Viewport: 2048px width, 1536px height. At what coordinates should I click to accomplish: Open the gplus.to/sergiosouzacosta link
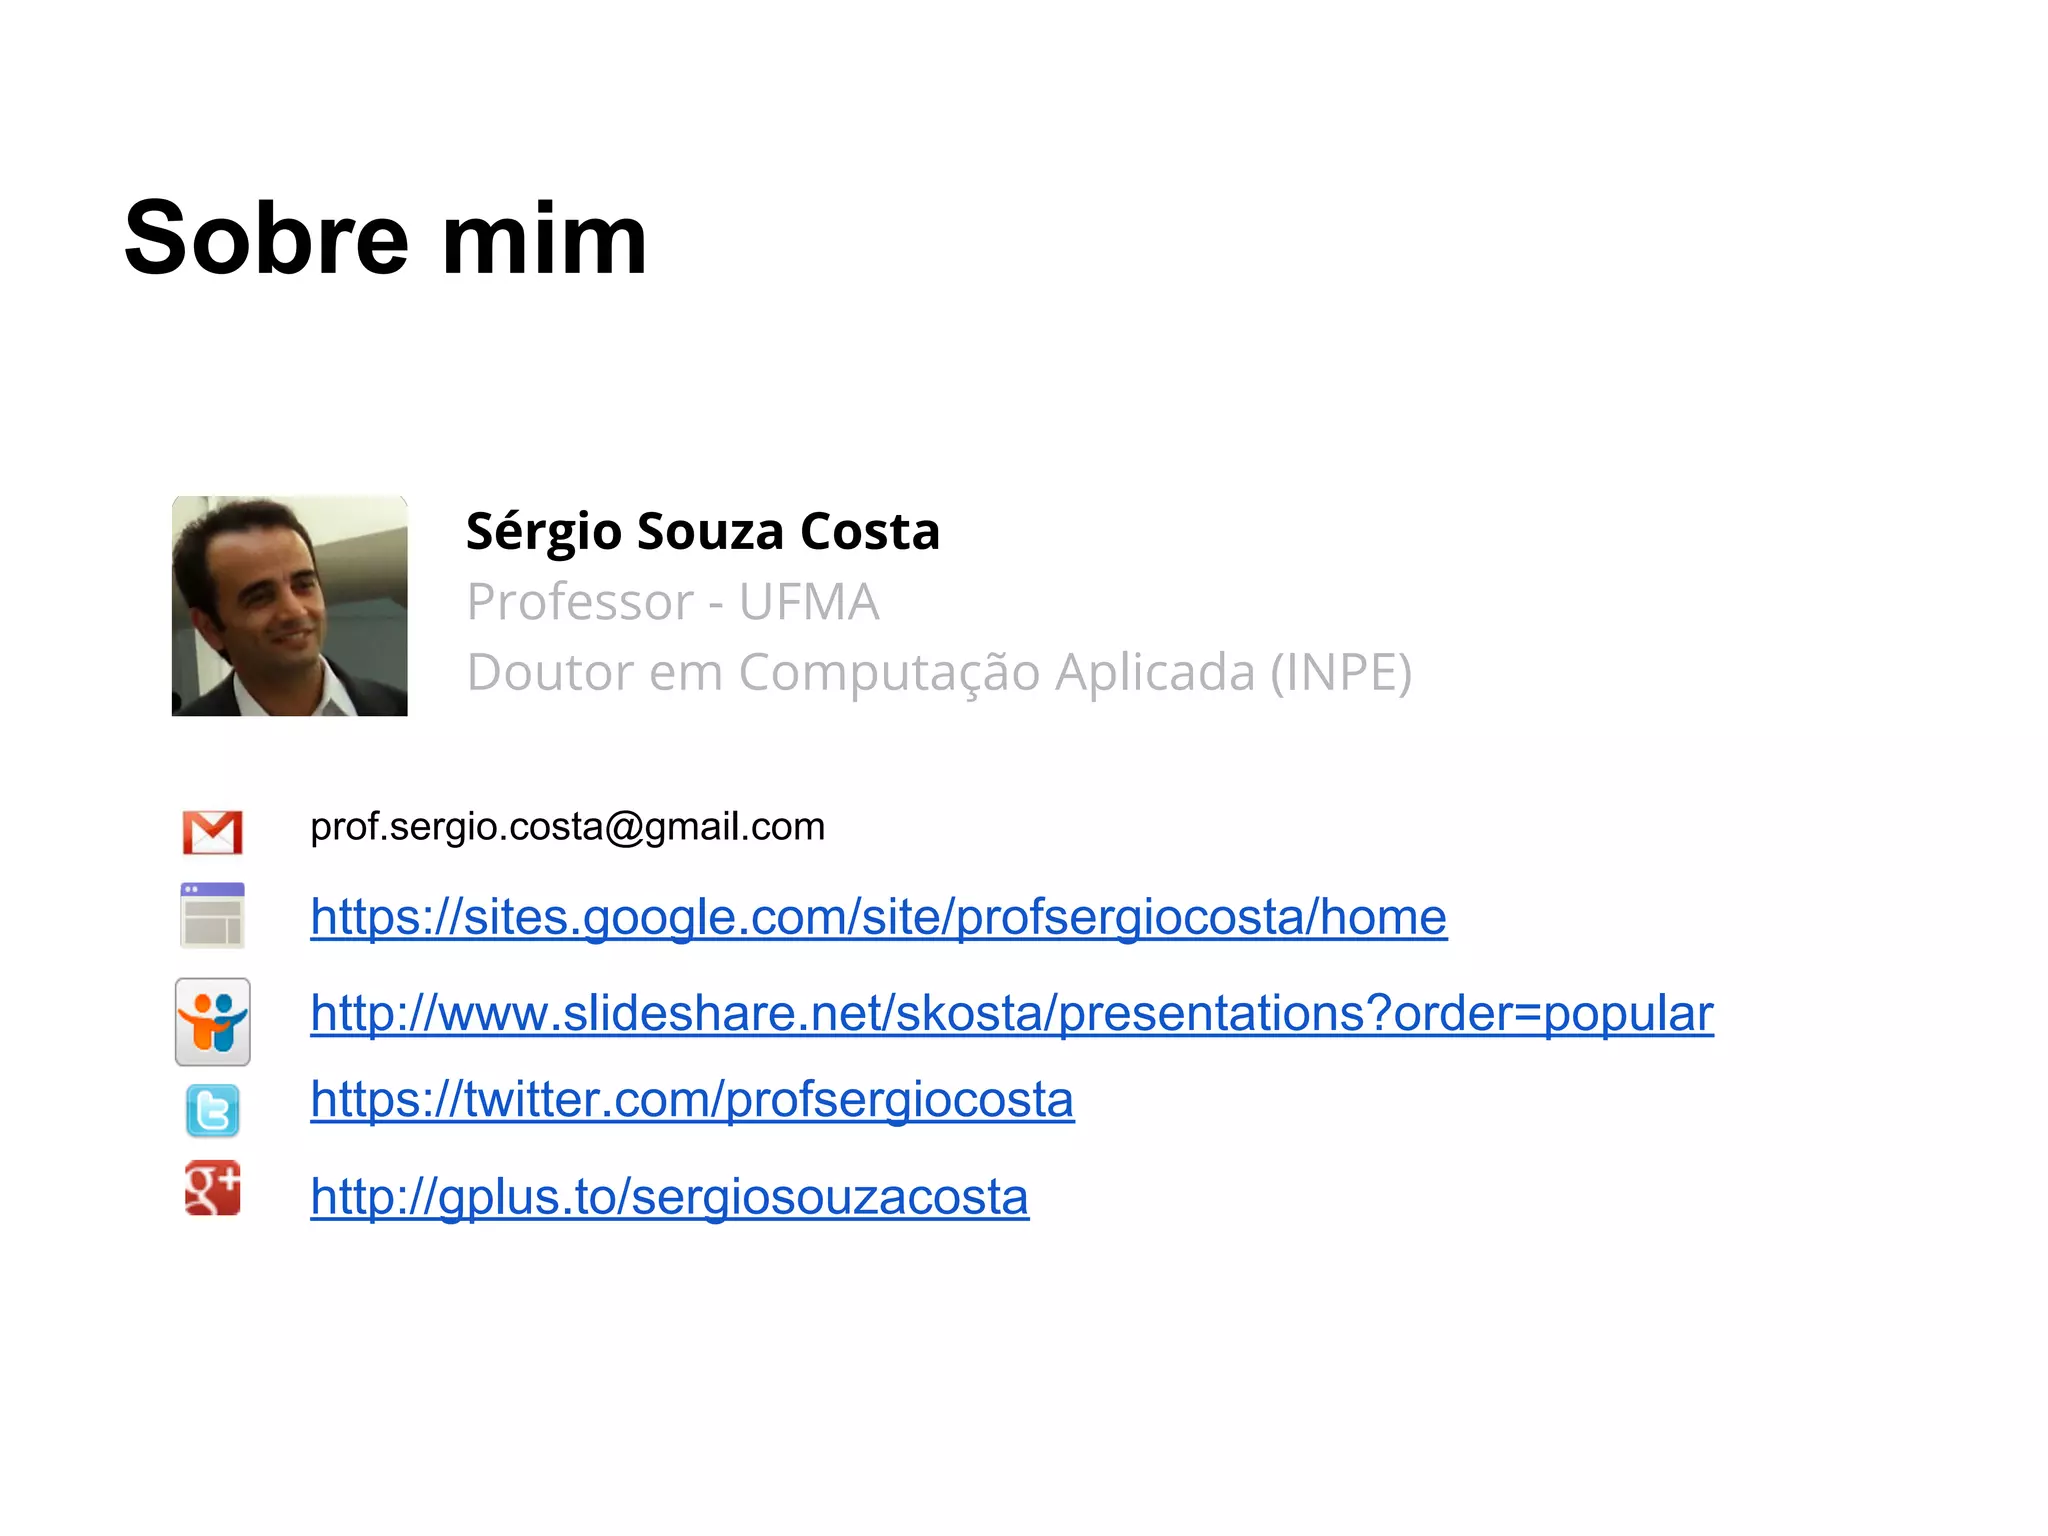[669, 1197]
